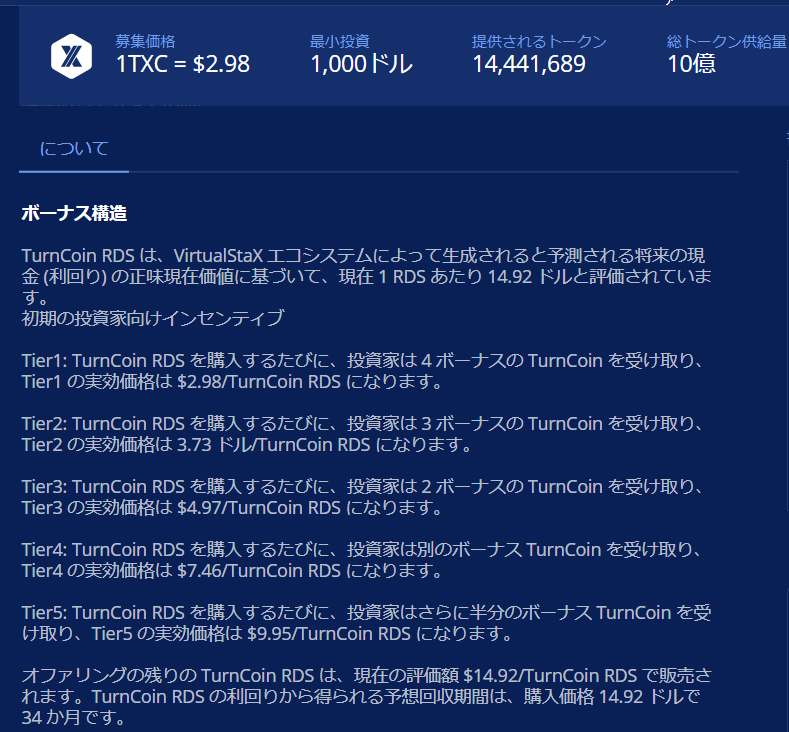Select the 10億 total supply value
The width and height of the screenshot is (789, 732).
(691, 64)
